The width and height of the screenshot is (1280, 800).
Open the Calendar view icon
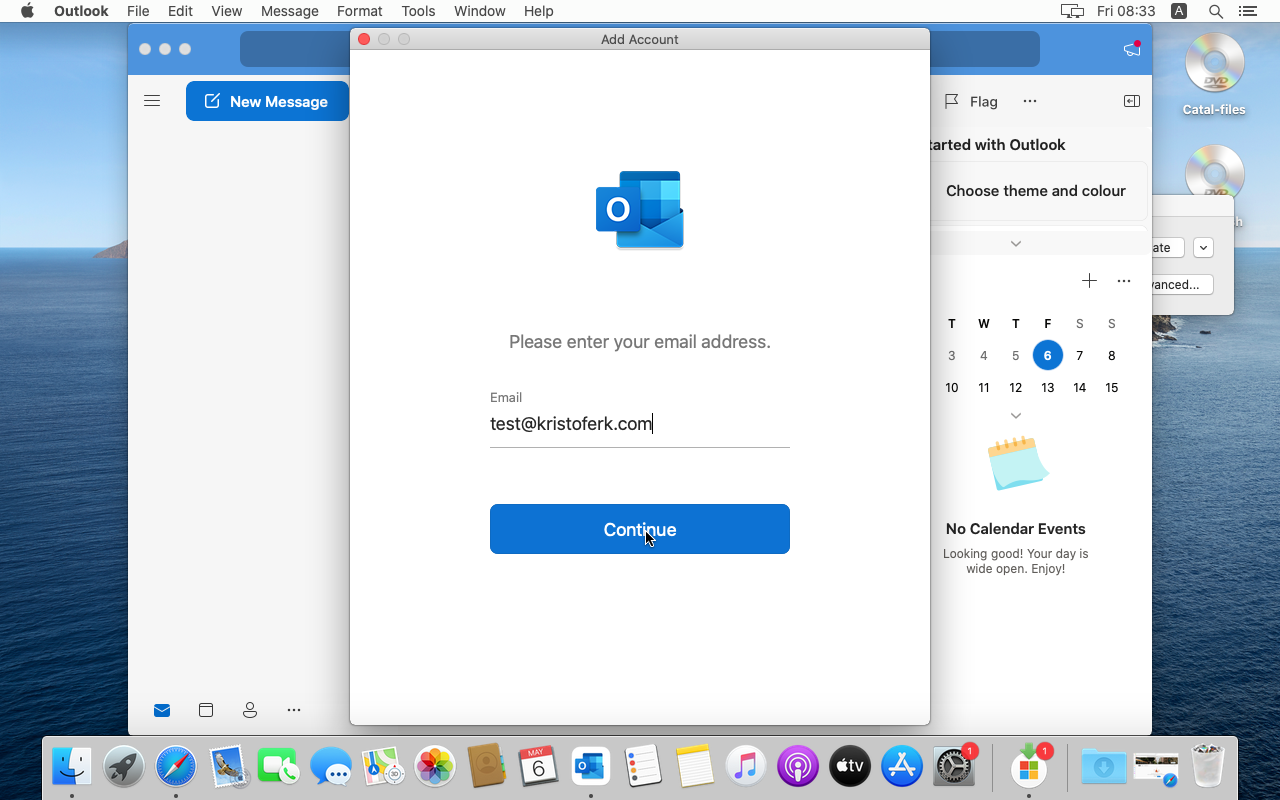(206, 710)
